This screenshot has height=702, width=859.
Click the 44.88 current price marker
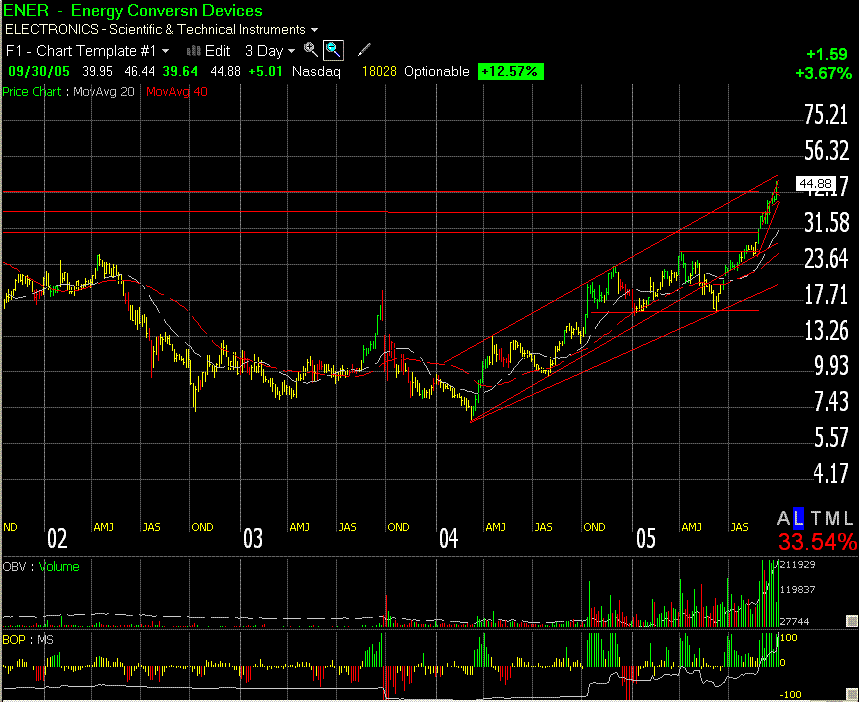coord(815,183)
